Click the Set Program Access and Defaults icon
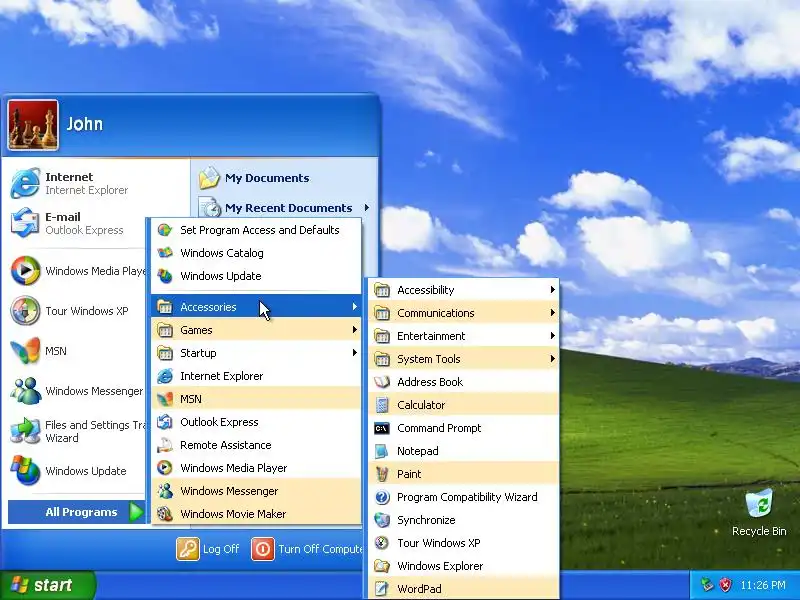The width and height of the screenshot is (800, 600). pyautogui.click(x=165, y=230)
